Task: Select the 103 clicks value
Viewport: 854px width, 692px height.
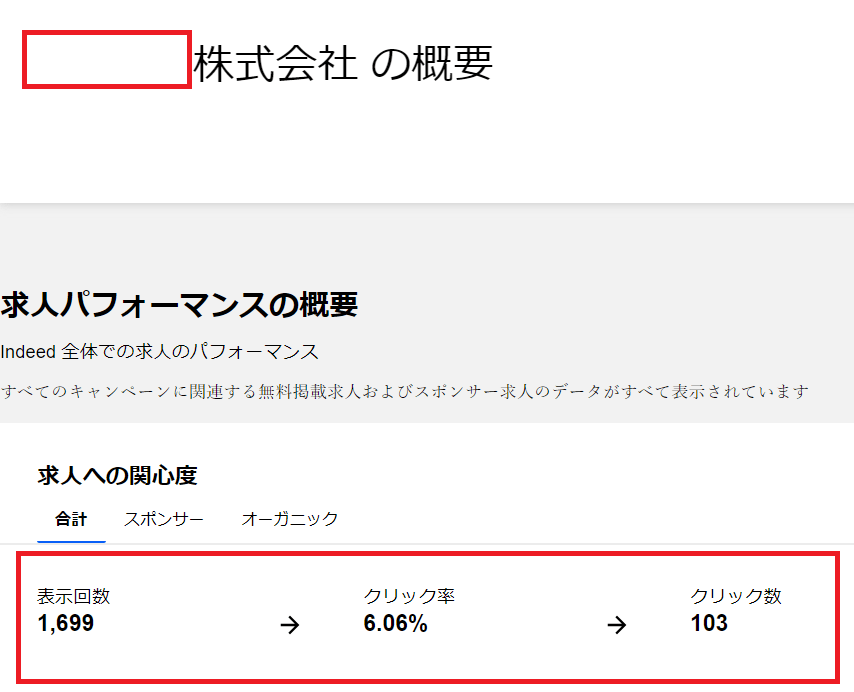Action: point(709,624)
